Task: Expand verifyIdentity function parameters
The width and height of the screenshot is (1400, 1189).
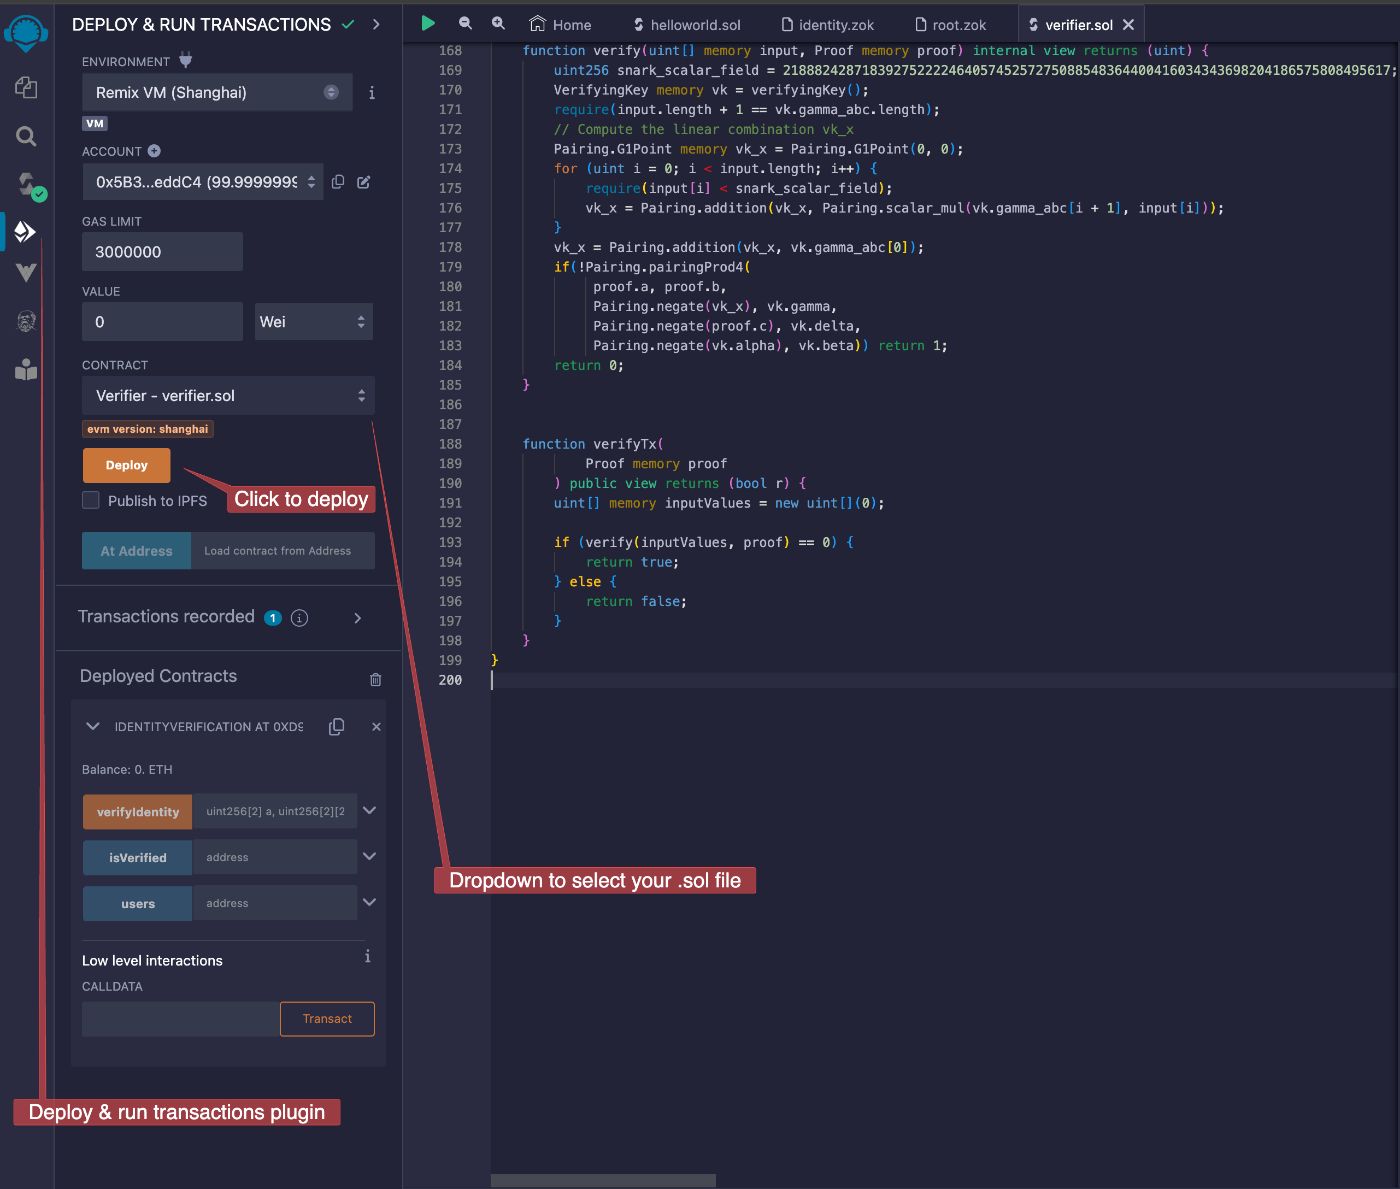Action: pyautogui.click(x=369, y=811)
